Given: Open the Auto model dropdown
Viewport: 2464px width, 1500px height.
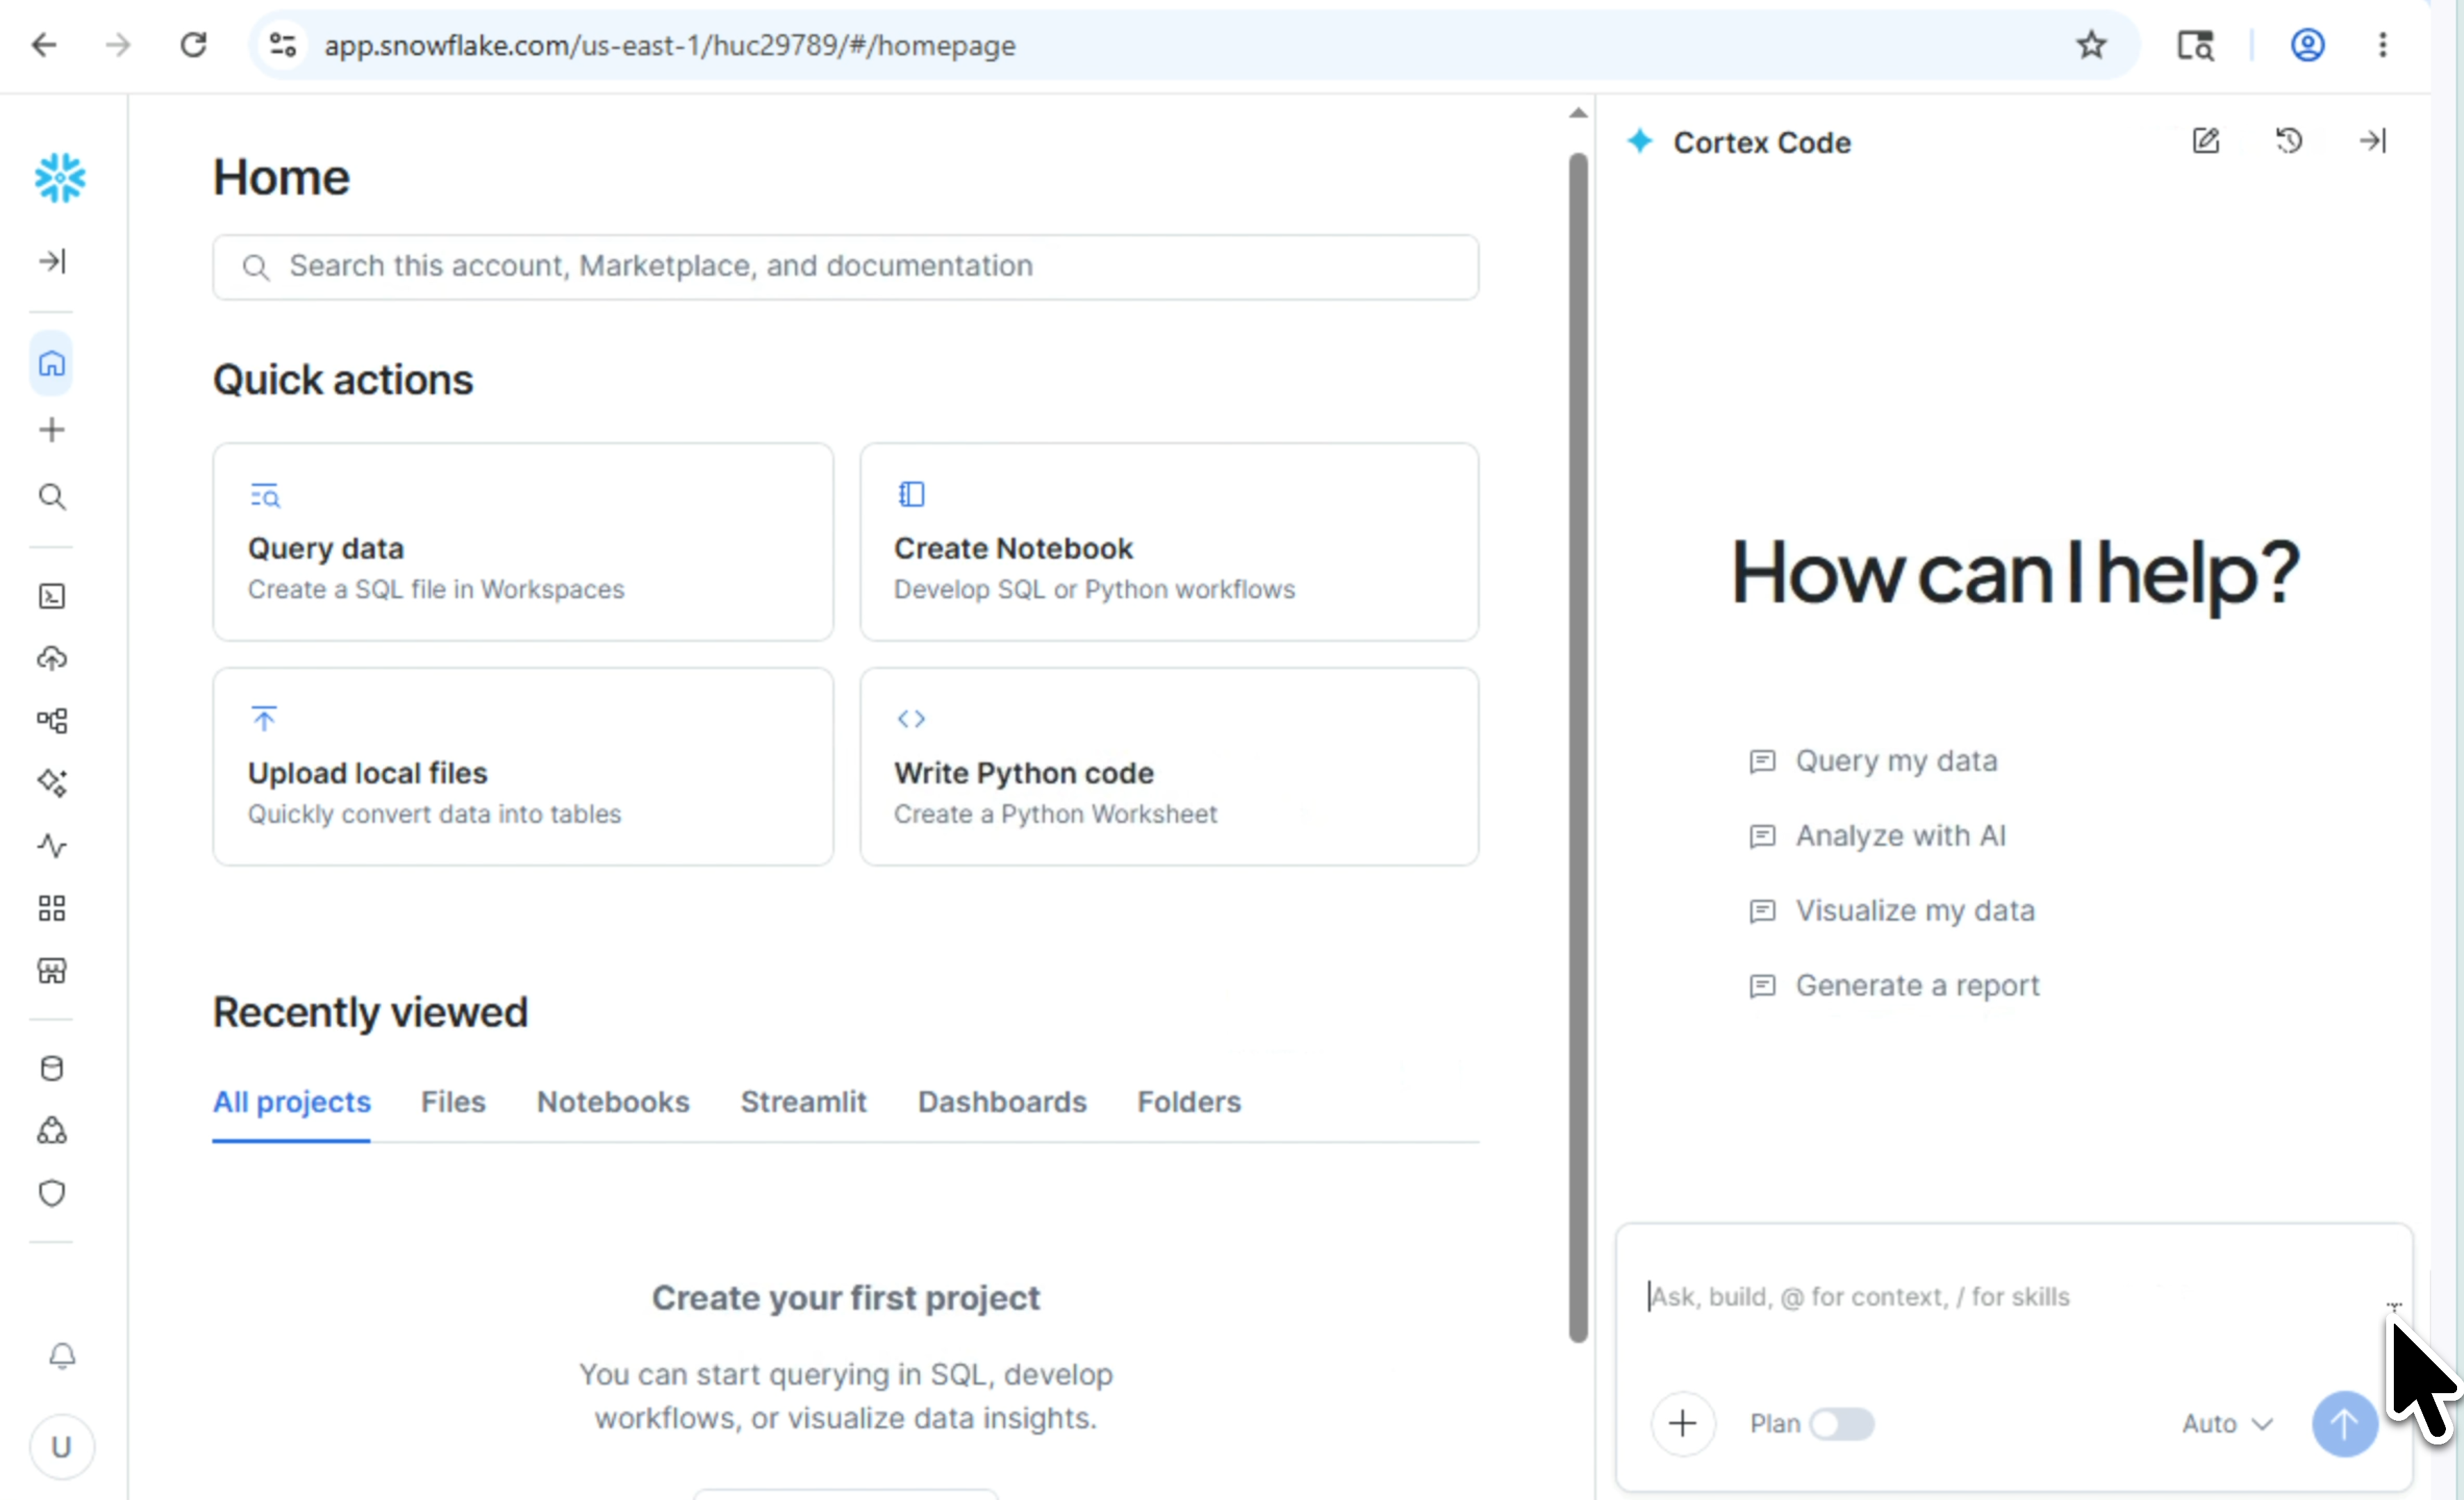Looking at the screenshot, I should [2227, 1423].
